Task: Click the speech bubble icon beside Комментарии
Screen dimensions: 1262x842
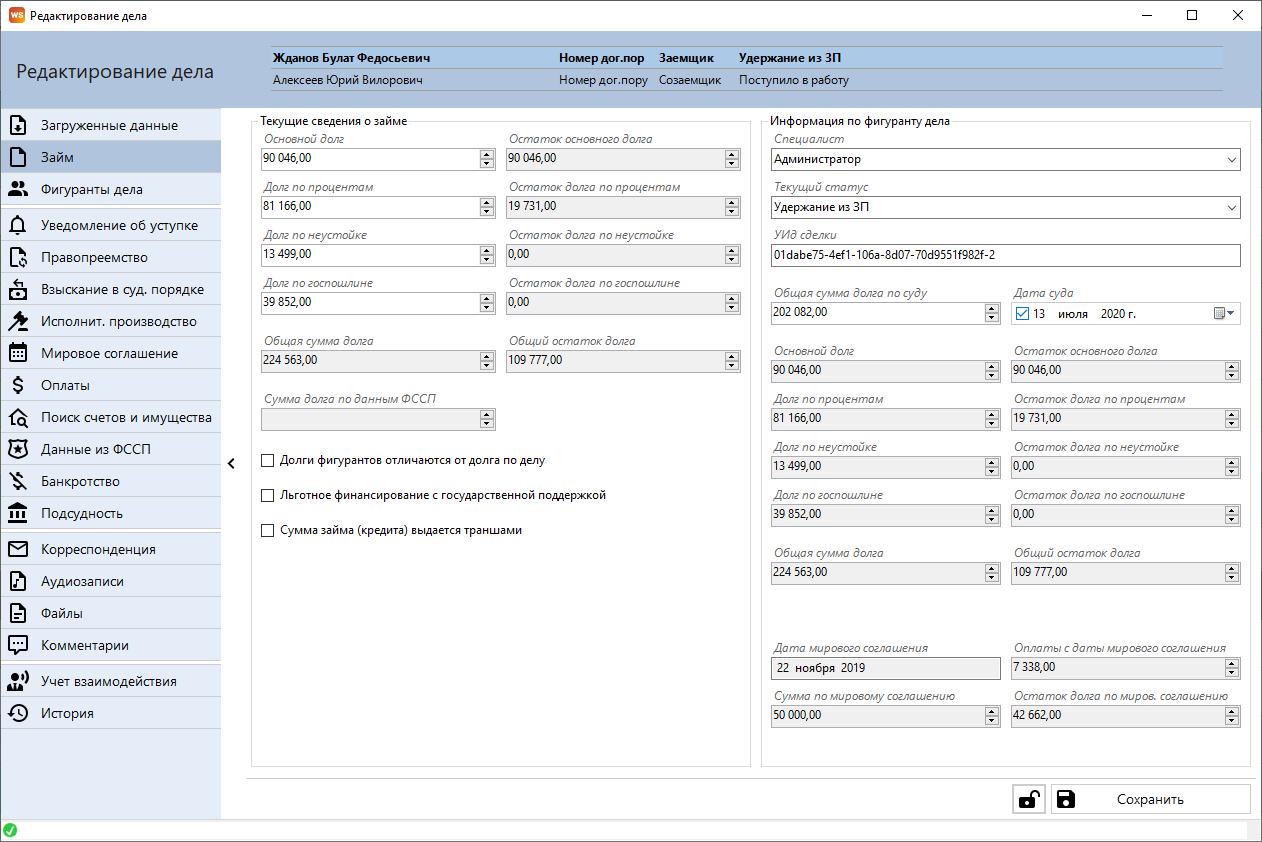Action: point(18,645)
